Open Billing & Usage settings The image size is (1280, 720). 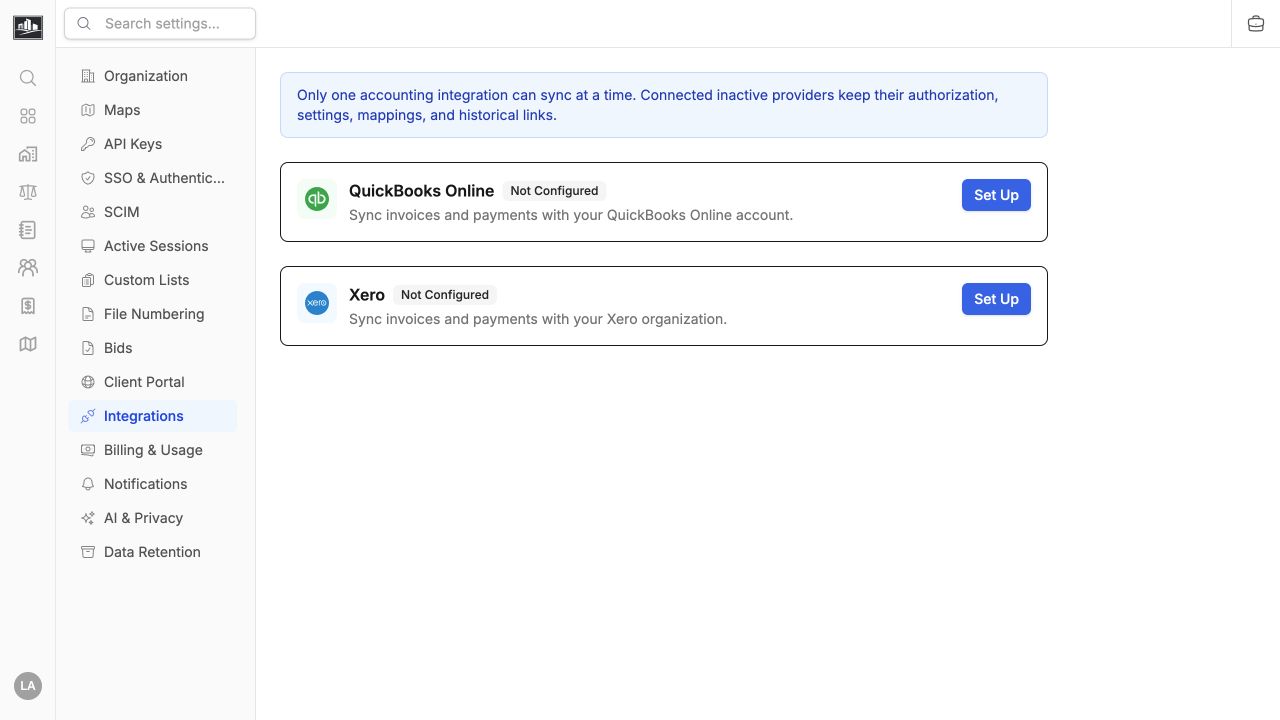[x=153, y=450]
